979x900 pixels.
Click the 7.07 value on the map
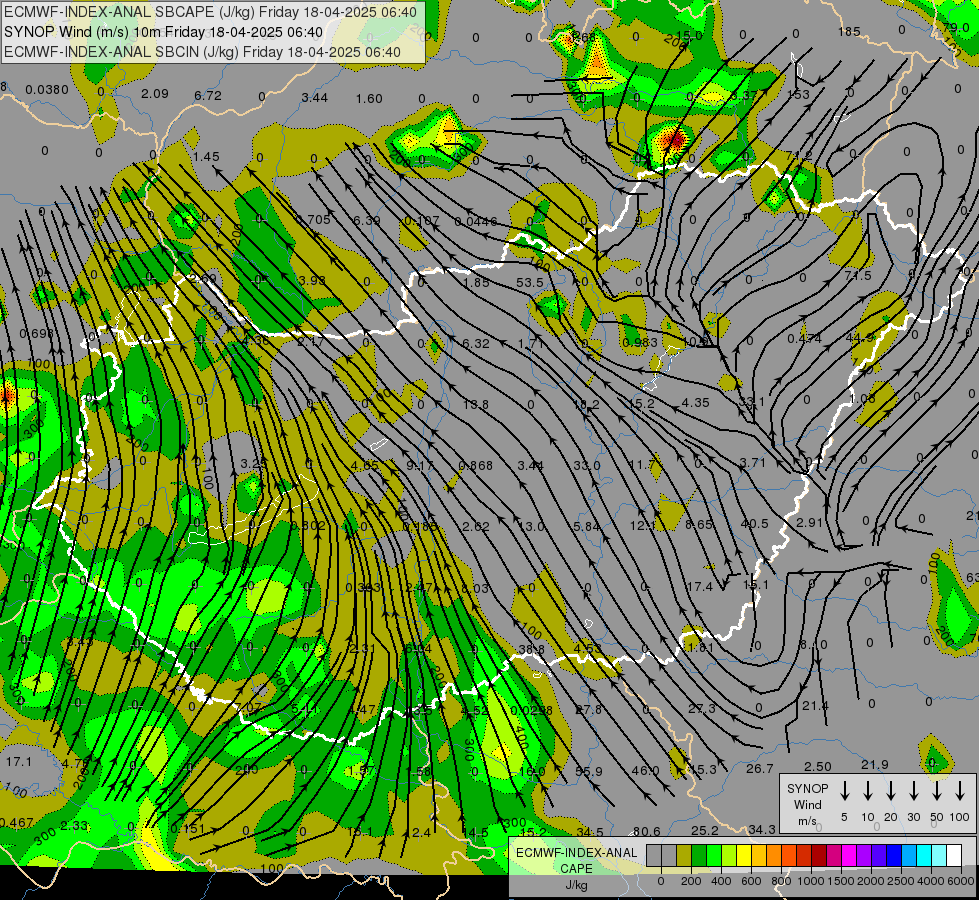point(248,707)
